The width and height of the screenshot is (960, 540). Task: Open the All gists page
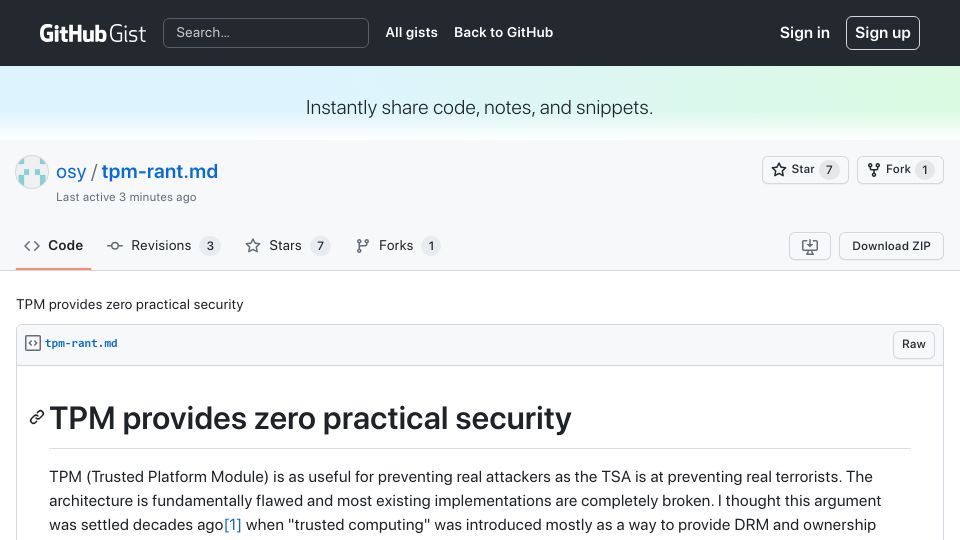(411, 32)
